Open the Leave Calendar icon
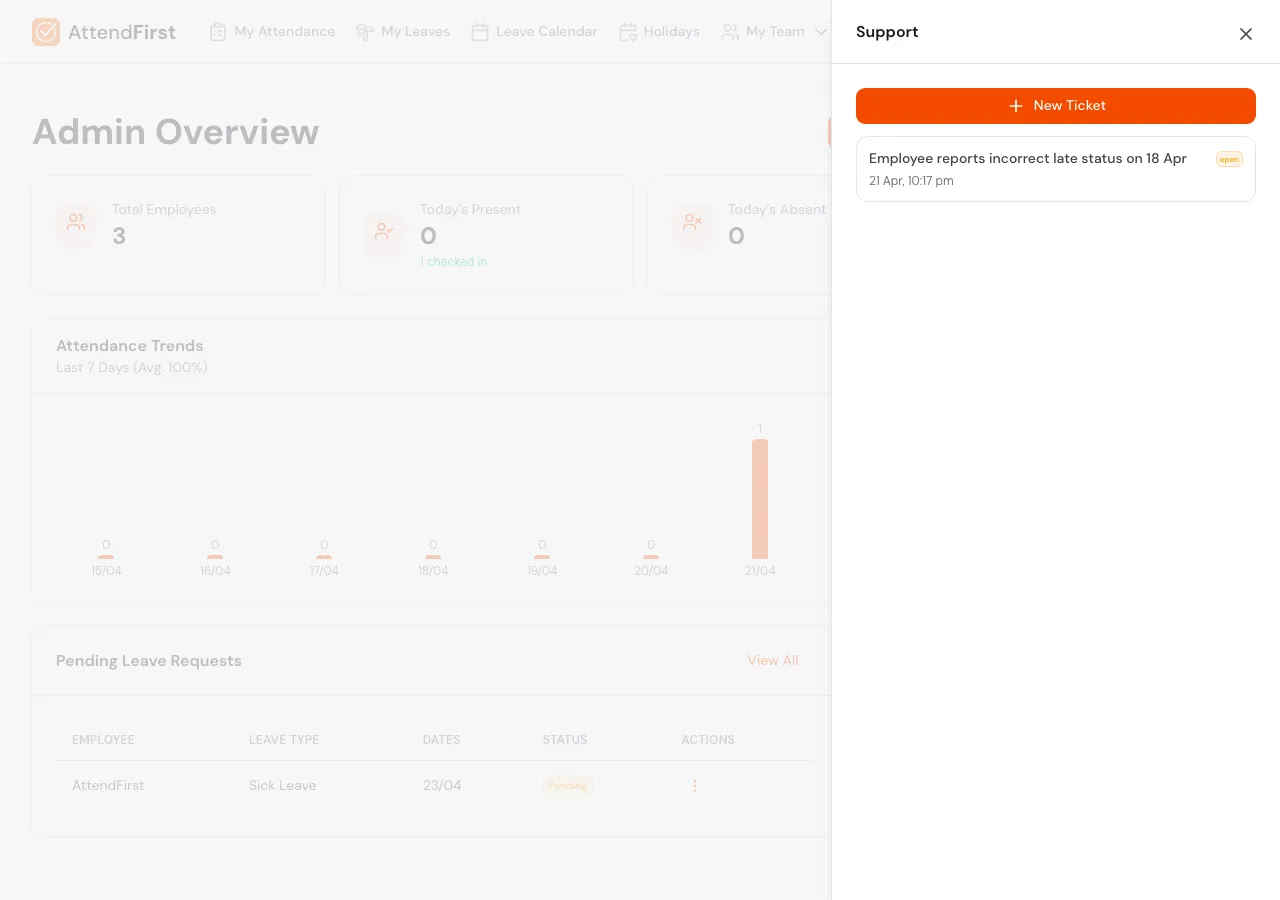Screen dimensions: 1280x900 tap(483, 31)
